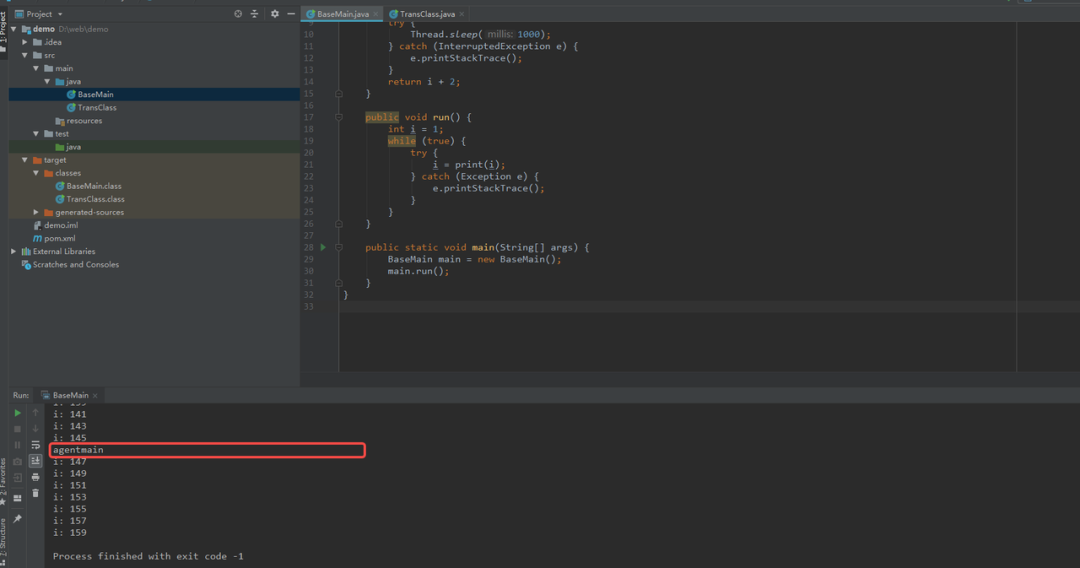Print the Run console output

[x=36, y=477]
